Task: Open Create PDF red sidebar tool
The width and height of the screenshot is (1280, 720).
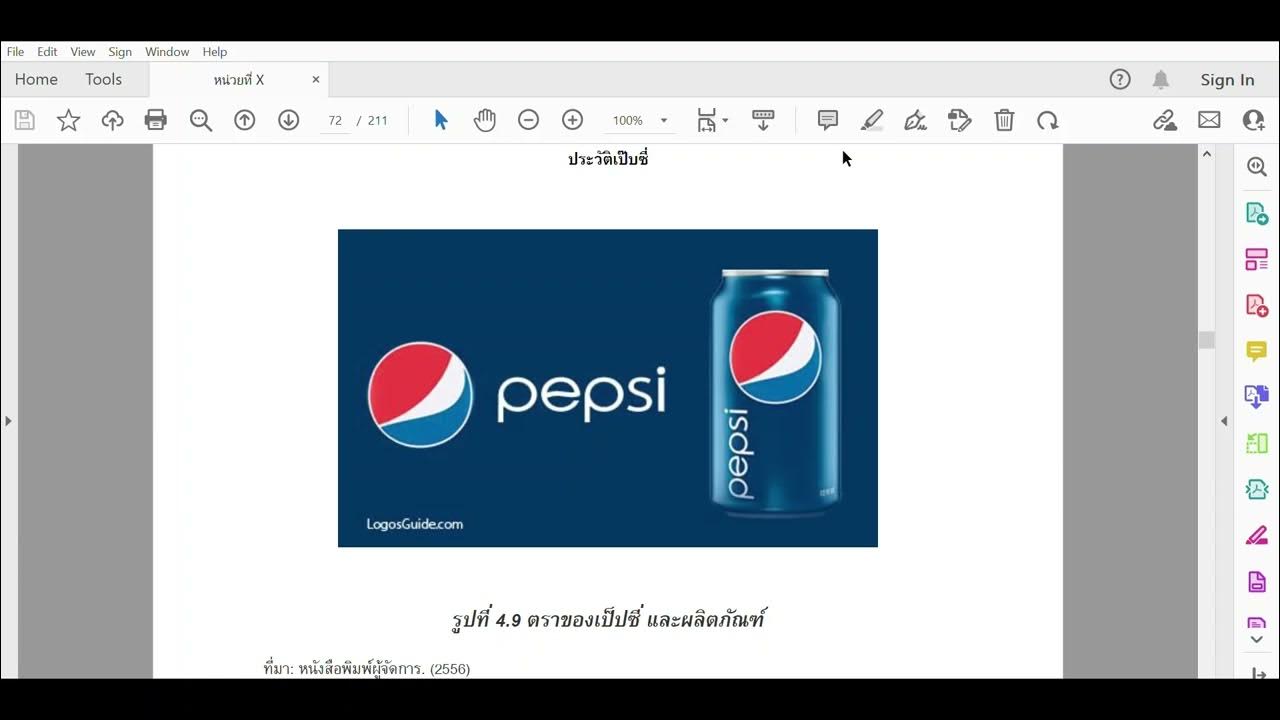Action: pyautogui.click(x=1257, y=306)
